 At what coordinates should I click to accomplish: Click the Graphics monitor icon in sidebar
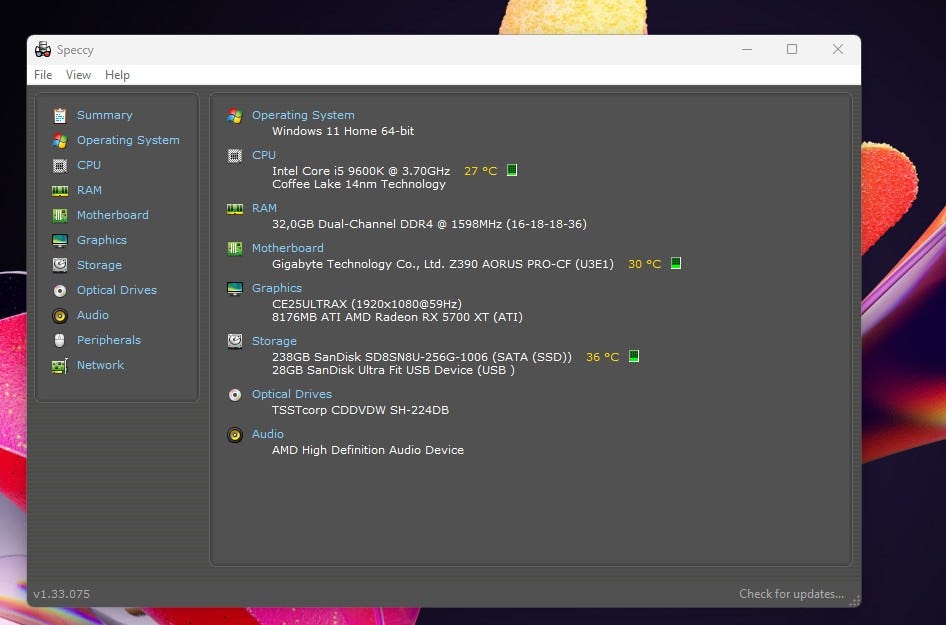click(60, 240)
